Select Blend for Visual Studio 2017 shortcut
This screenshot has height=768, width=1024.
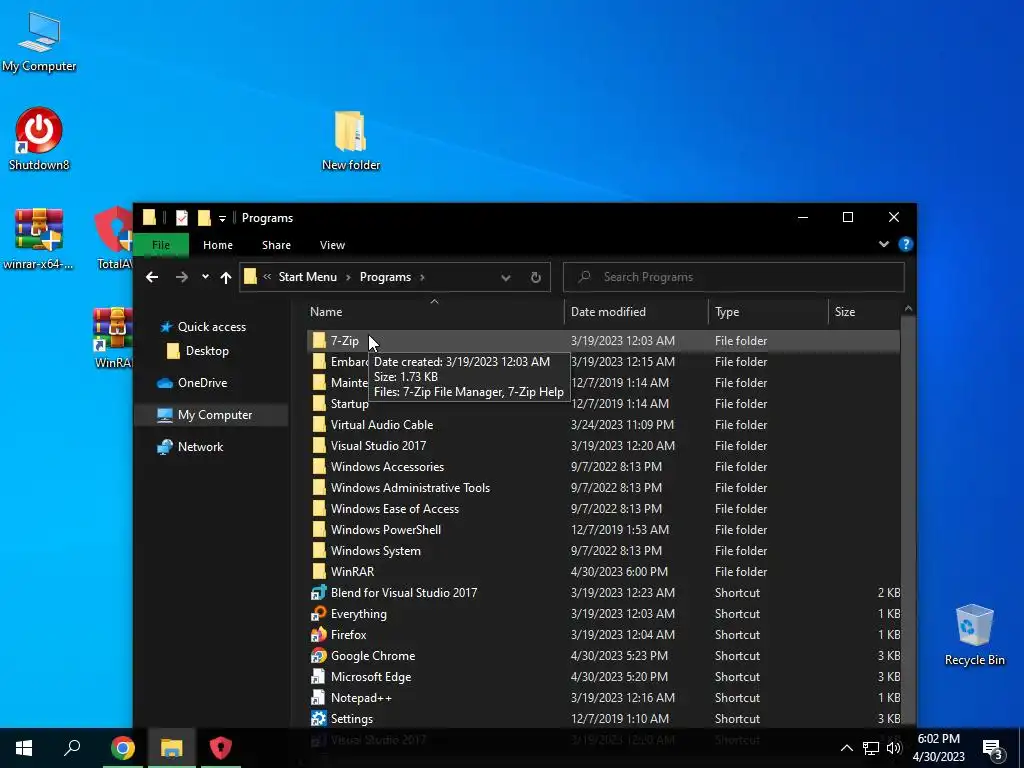pos(603,593)
